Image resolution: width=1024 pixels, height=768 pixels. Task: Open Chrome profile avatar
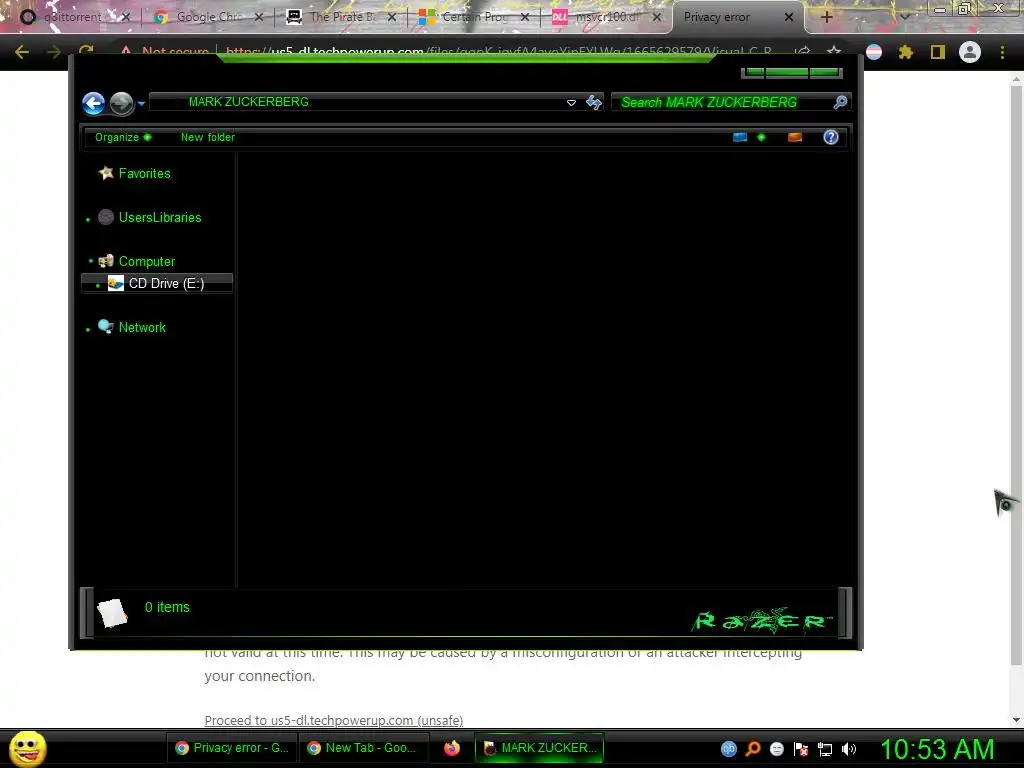pos(970,52)
